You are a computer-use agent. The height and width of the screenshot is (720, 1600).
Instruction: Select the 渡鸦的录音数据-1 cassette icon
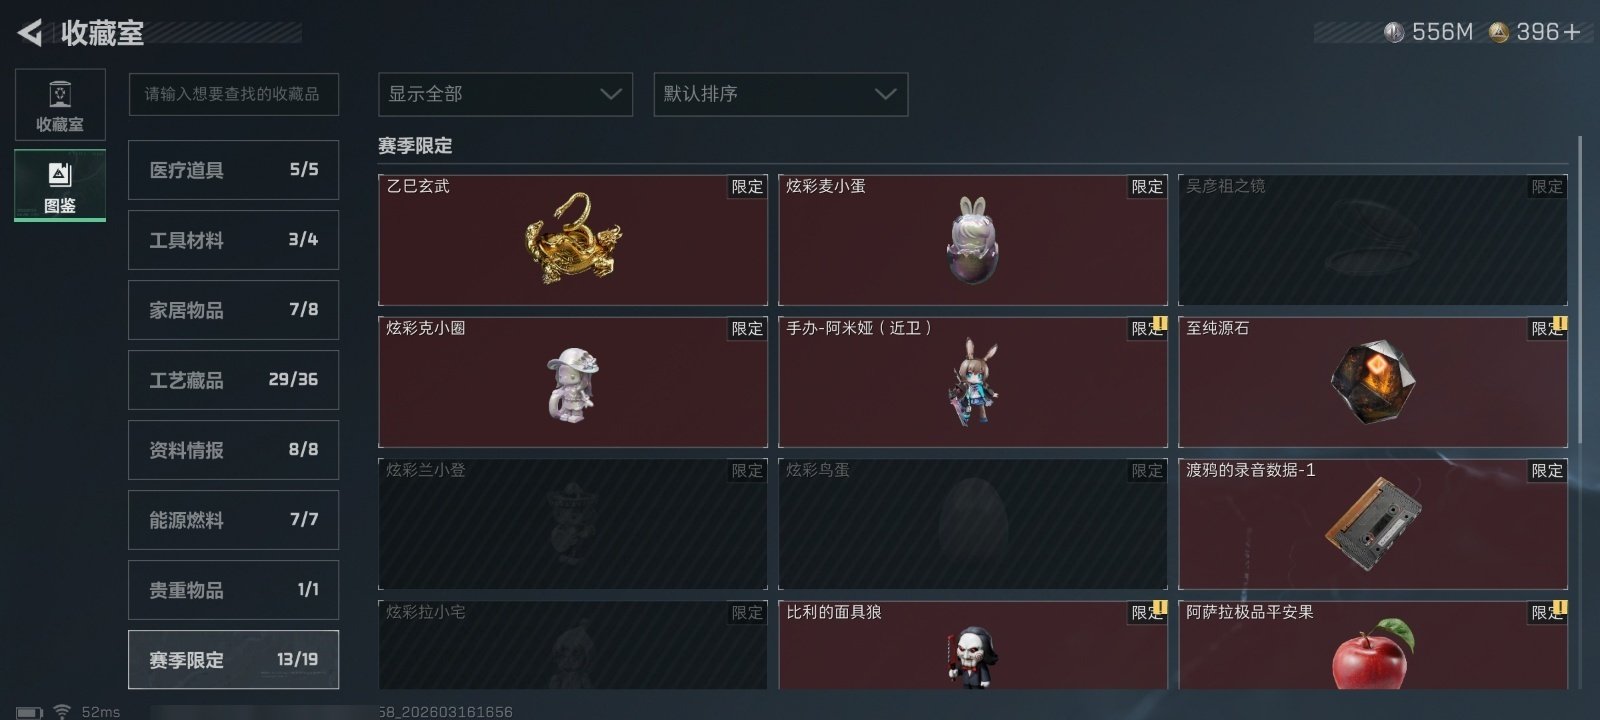(1373, 523)
